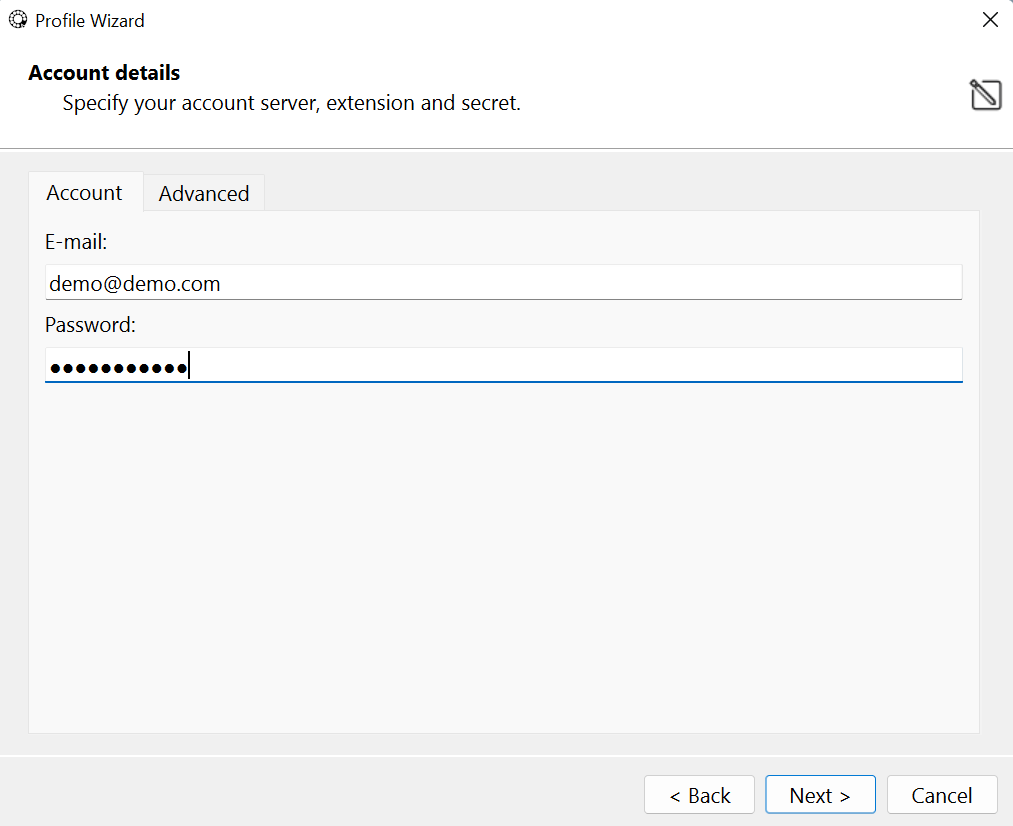The height and width of the screenshot is (826, 1013).
Task: Click the Profile Wizard title text
Action: pyautogui.click(x=90, y=20)
